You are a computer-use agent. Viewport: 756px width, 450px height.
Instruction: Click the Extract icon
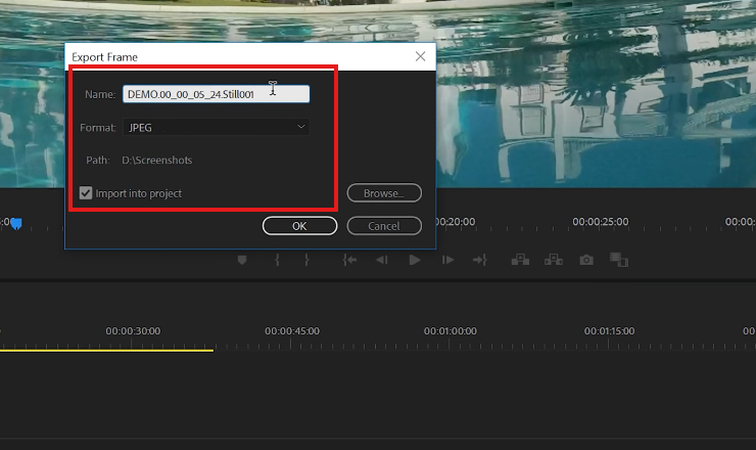point(554,260)
